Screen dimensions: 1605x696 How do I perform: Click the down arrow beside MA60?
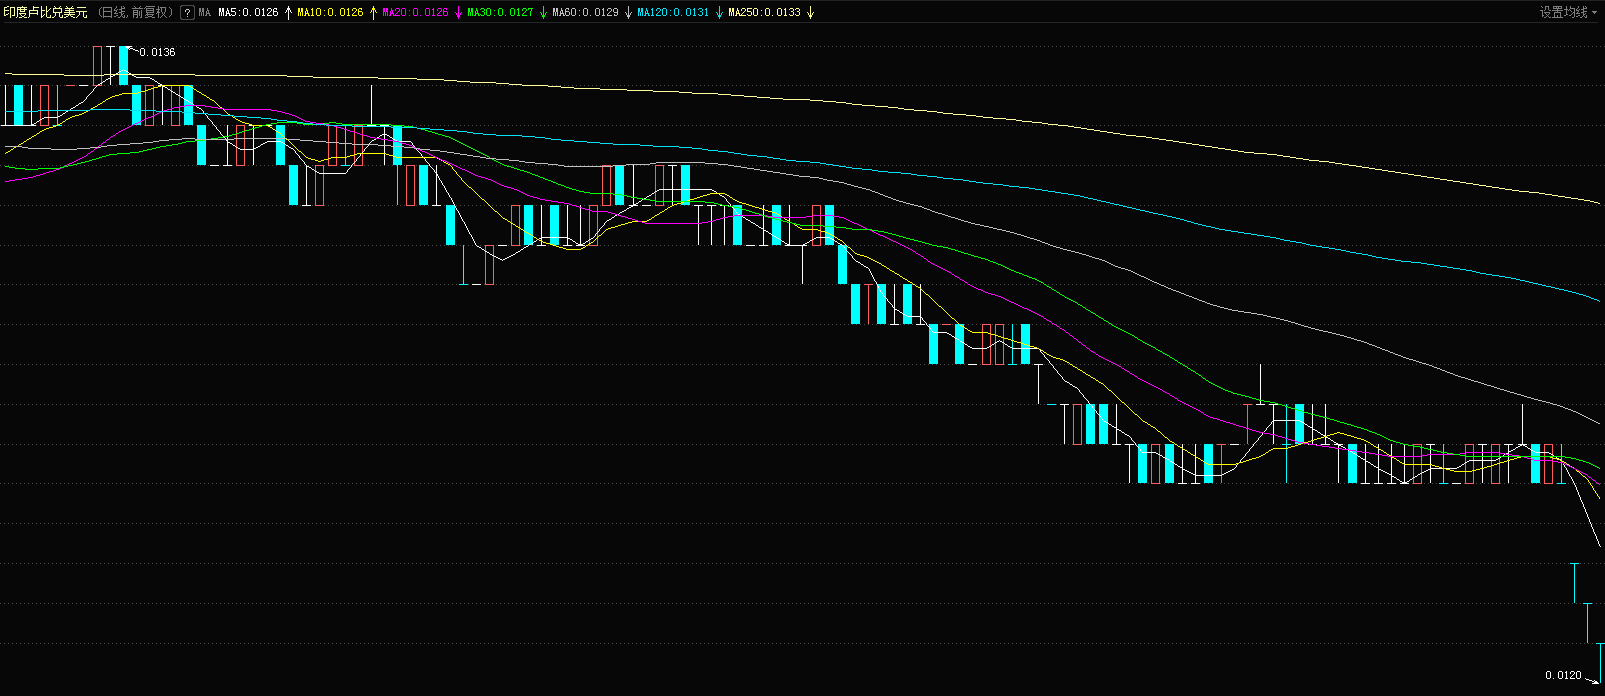pyautogui.click(x=628, y=13)
